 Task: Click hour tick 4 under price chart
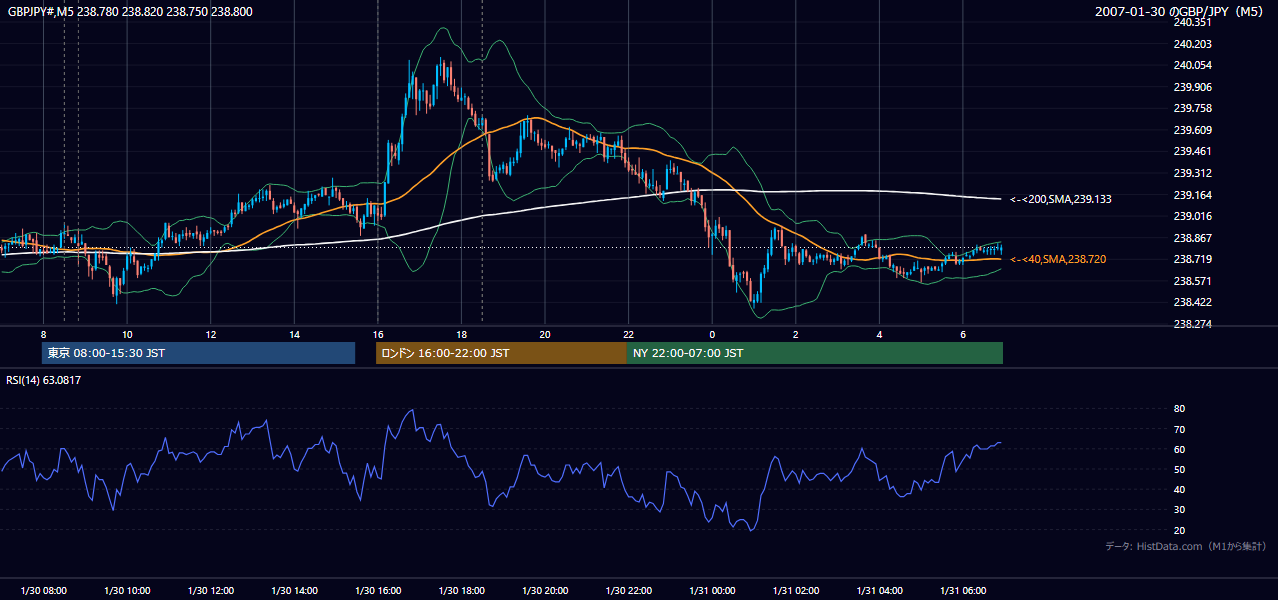tap(879, 334)
